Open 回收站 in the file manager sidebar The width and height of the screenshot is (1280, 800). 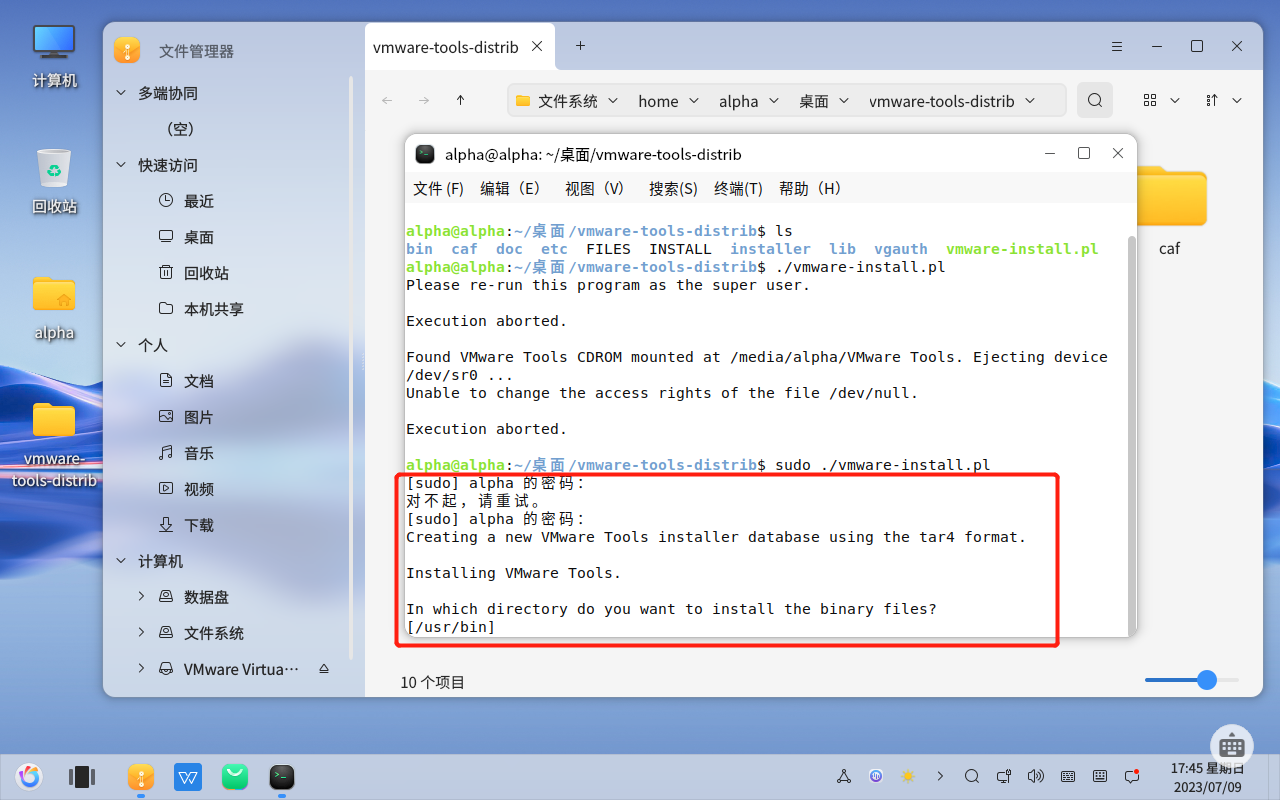[205, 273]
